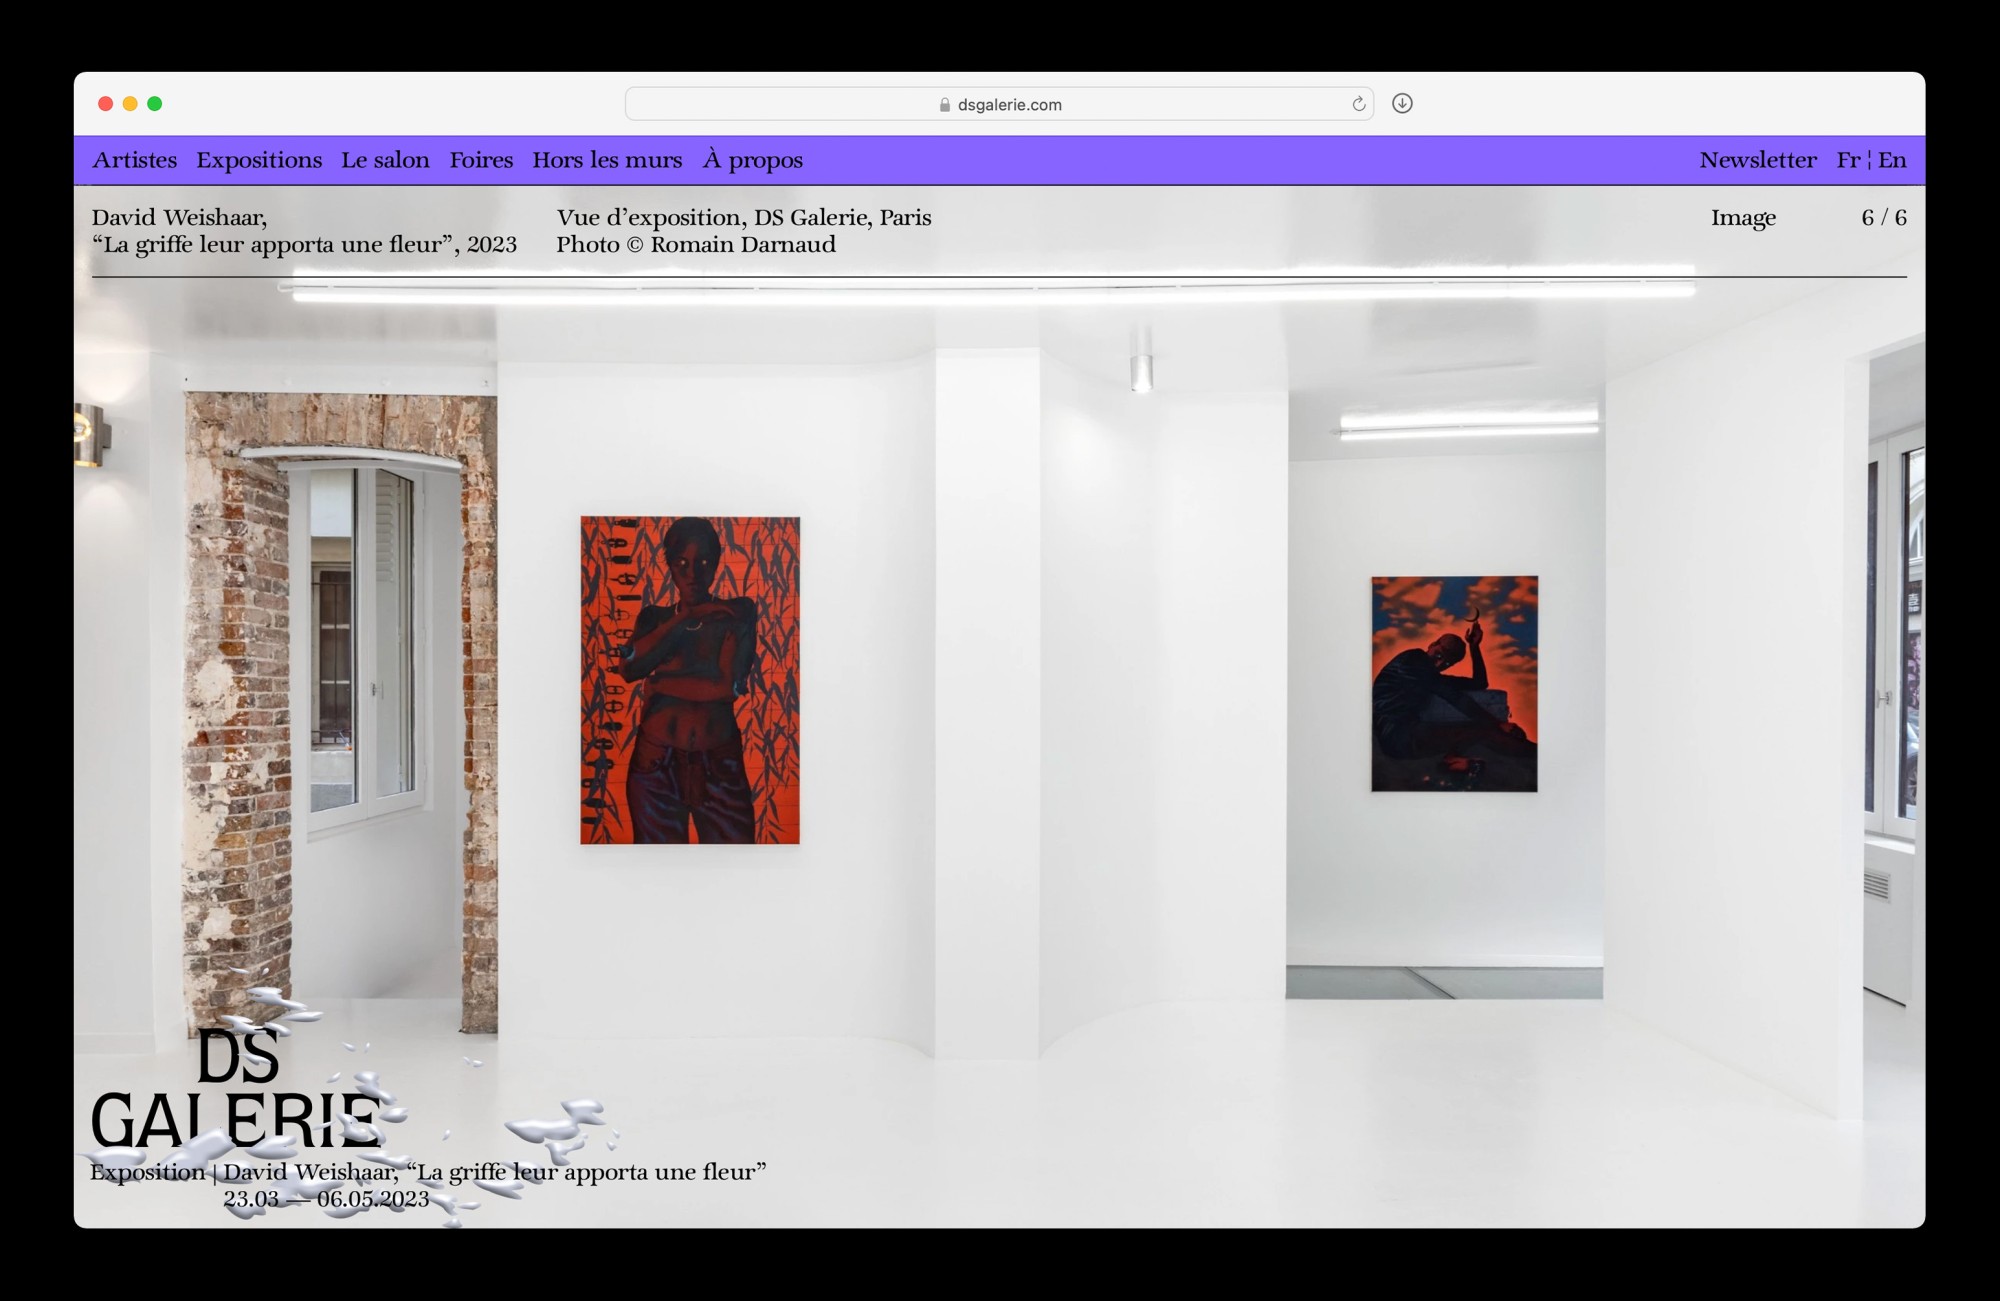Viewport: 2000px width, 1301px height.
Task: Open the À propos page
Action: pyautogui.click(x=753, y=160)
